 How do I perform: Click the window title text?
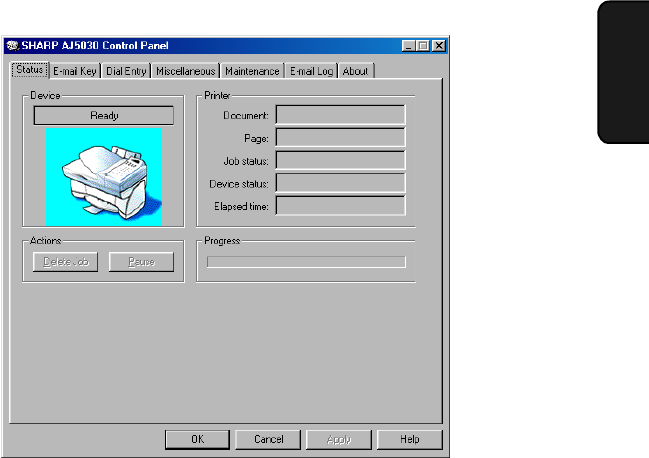(95, 46)
